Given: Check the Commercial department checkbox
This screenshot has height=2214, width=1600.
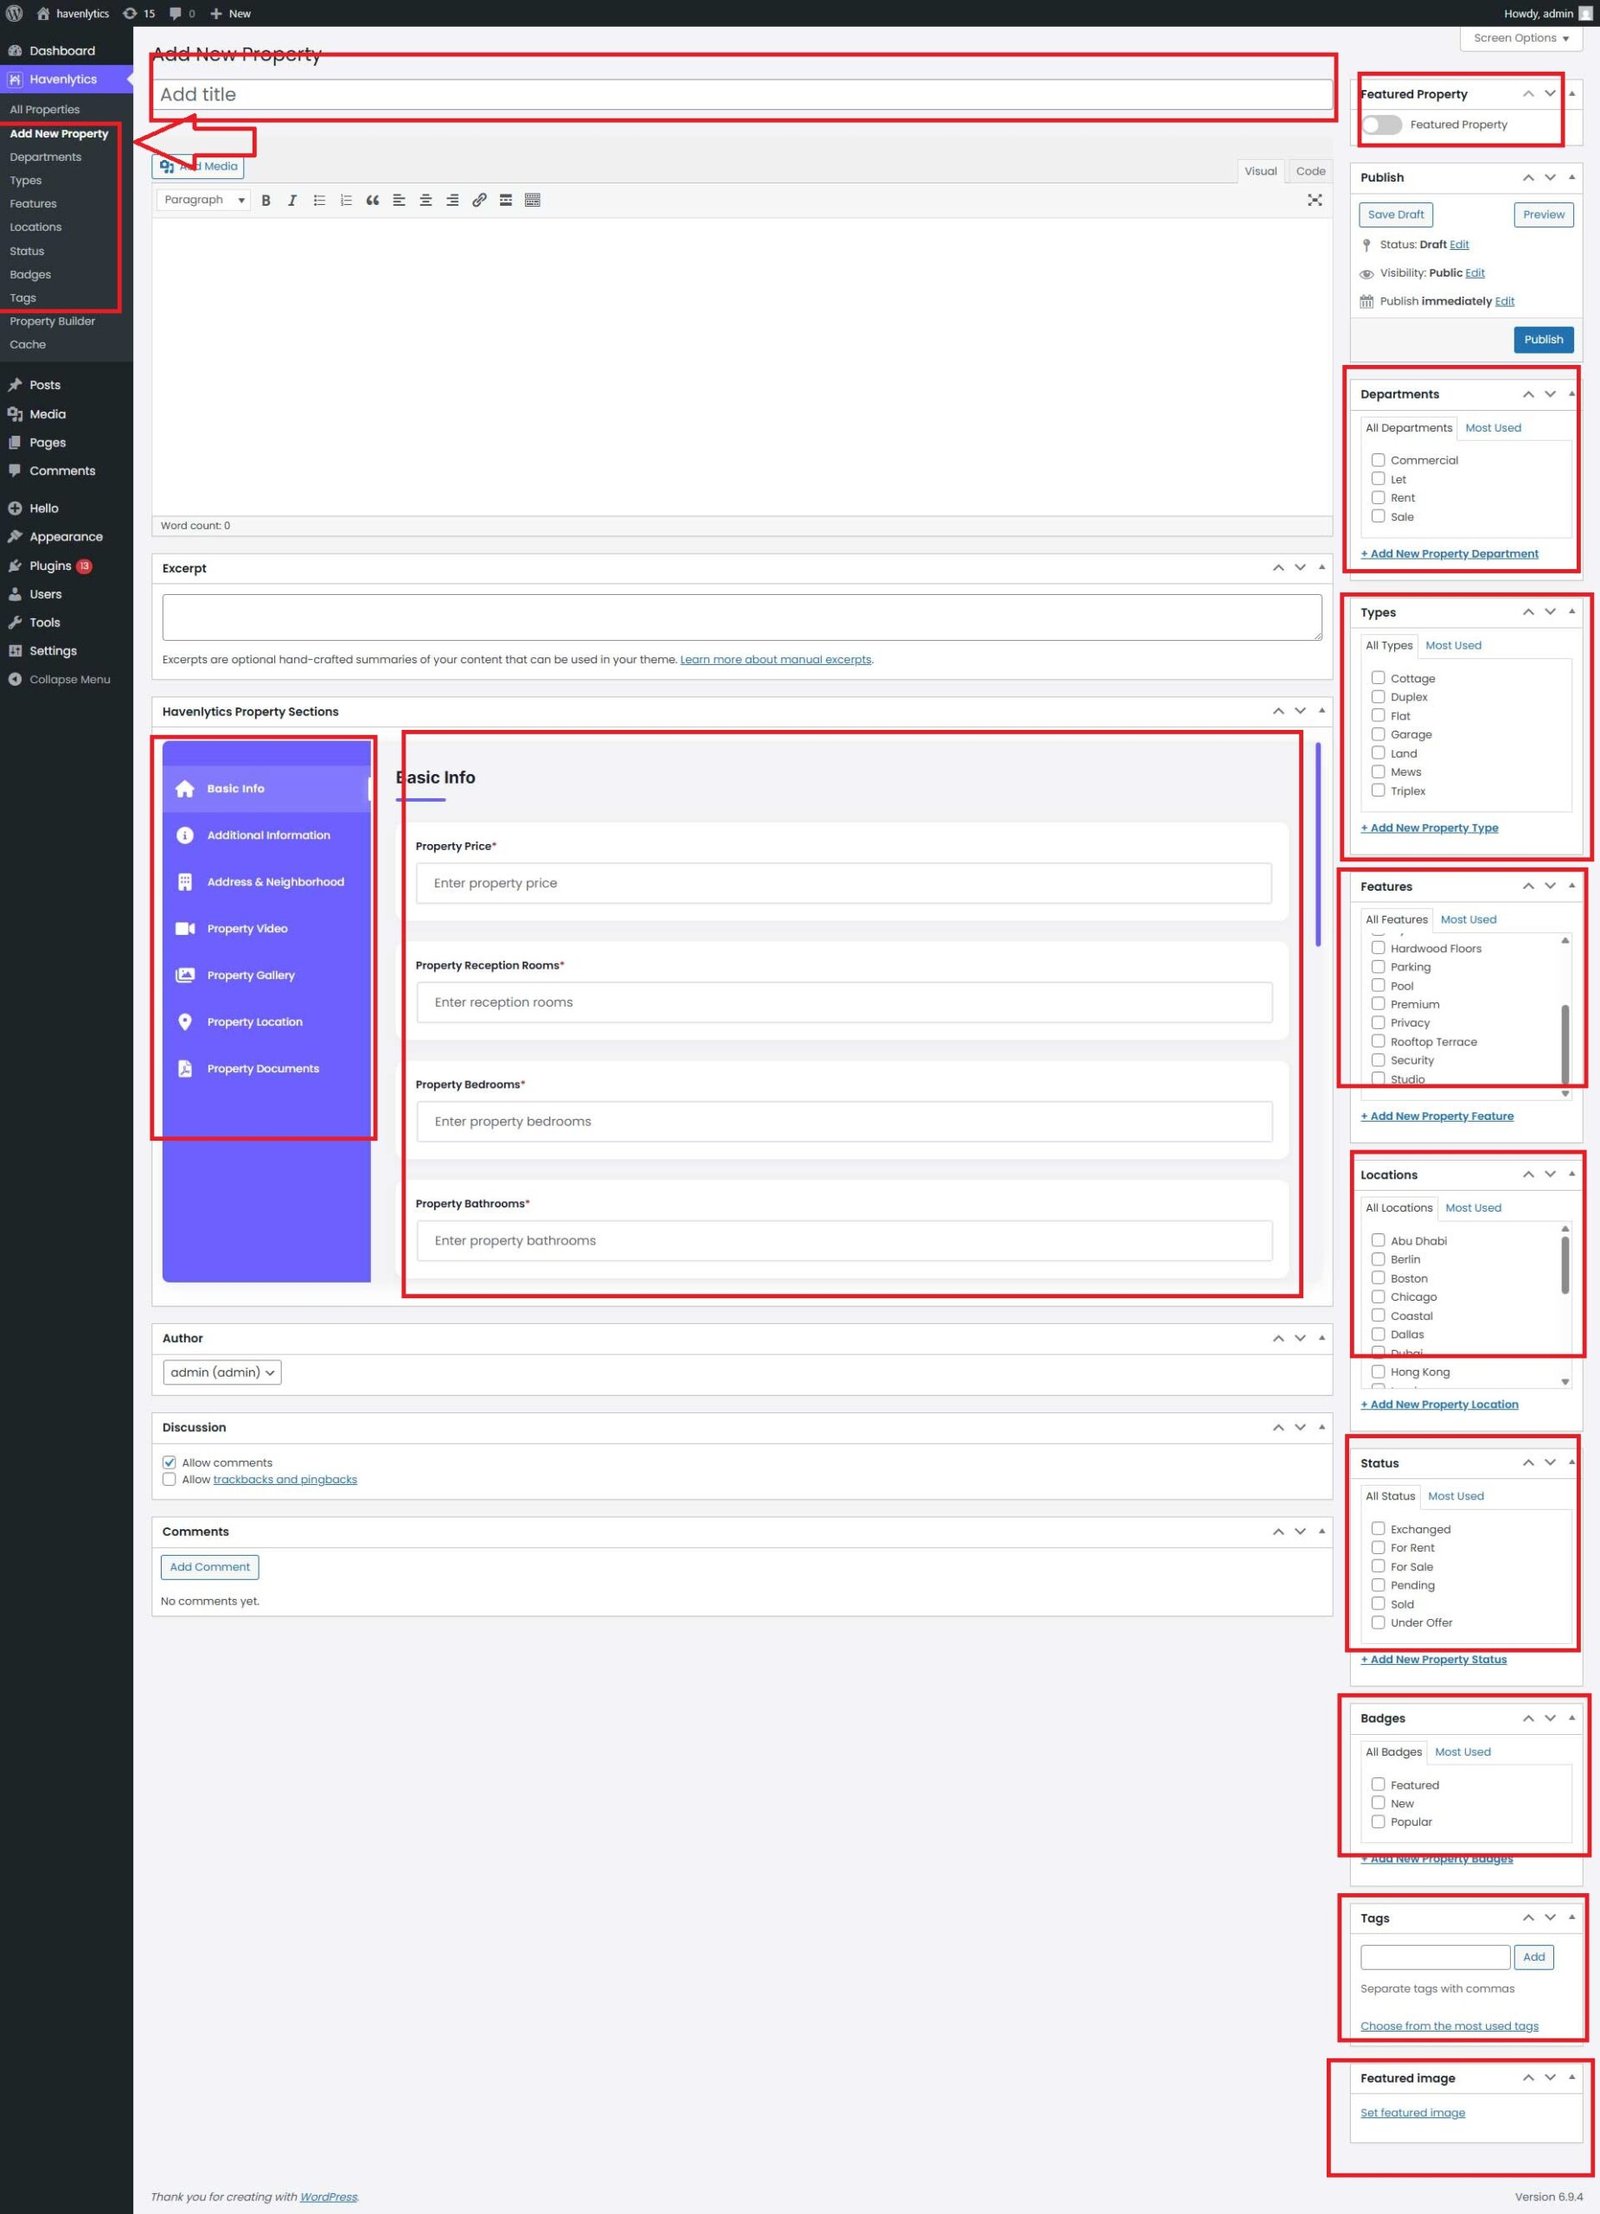Looking at the screenshot, I should 1378,460.
